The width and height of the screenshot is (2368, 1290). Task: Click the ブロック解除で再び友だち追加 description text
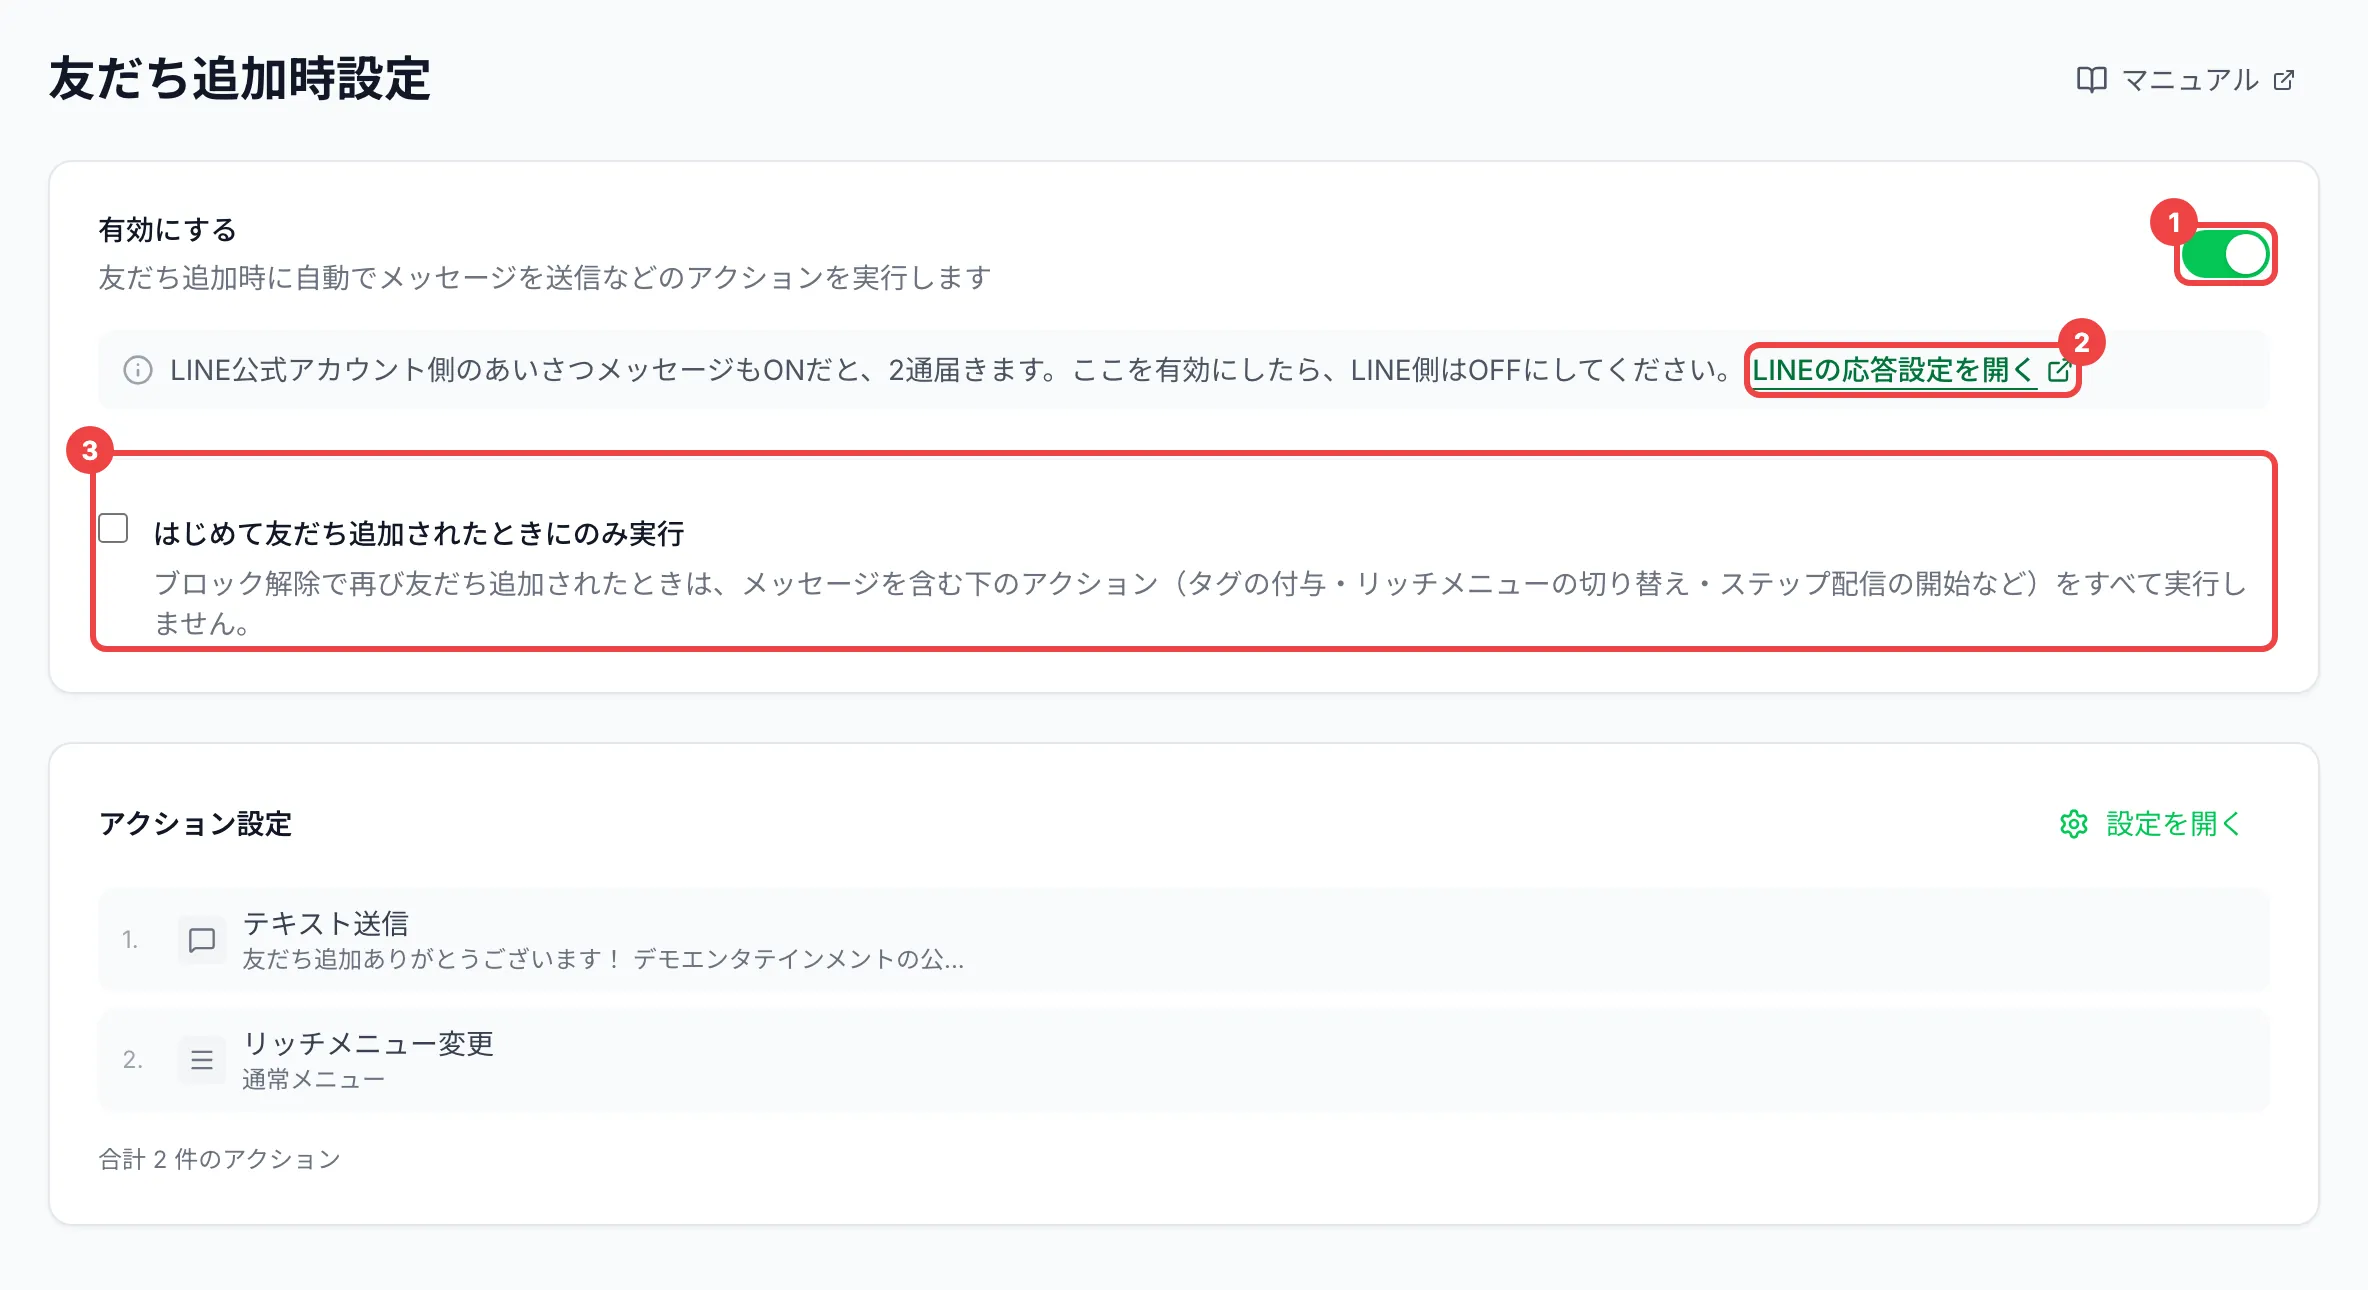(x=1200, y=603)
